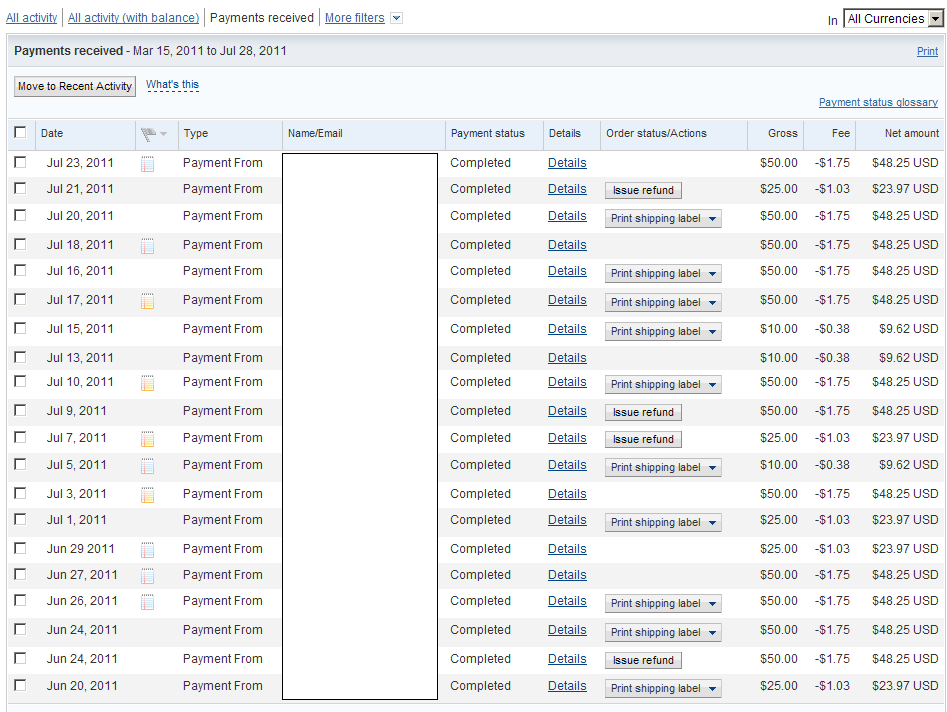
Task: Switch to All activity (with balance) tab
Action: pos(133,18)
